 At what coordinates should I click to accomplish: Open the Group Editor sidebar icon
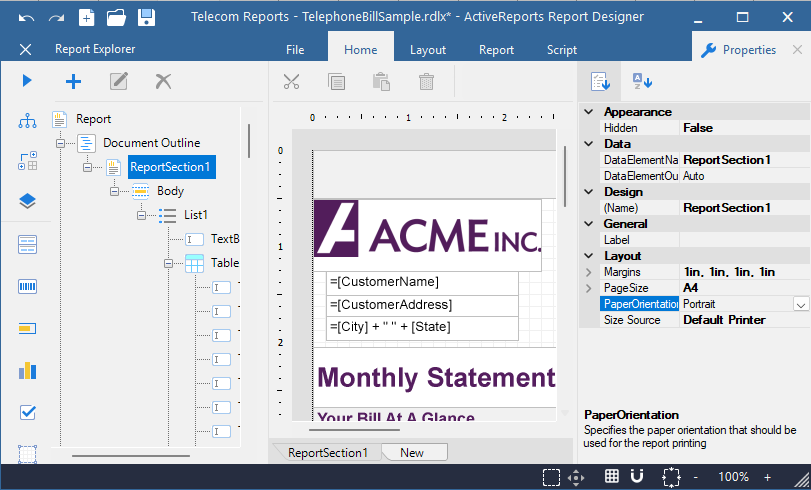point(27,161)
